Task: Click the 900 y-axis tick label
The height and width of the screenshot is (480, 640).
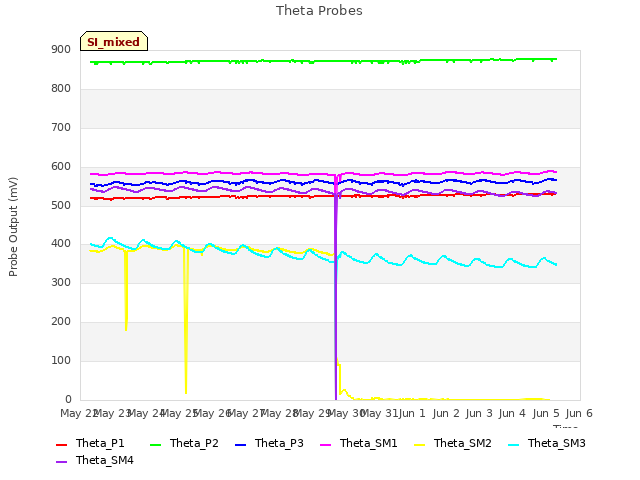Action: 61,50
